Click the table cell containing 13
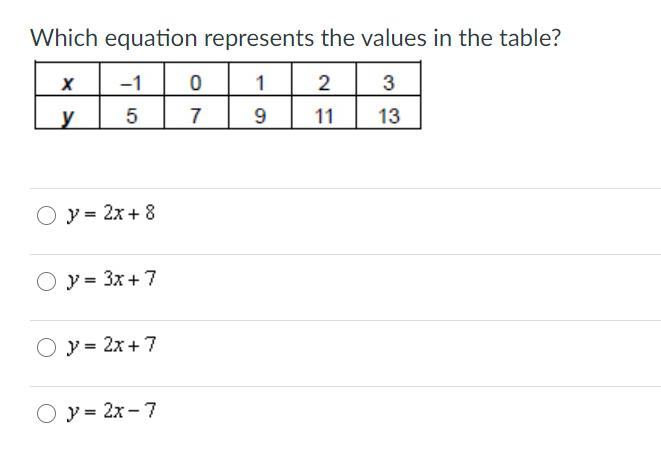Screen dimensions: 661x458 (x=389, y=112)
